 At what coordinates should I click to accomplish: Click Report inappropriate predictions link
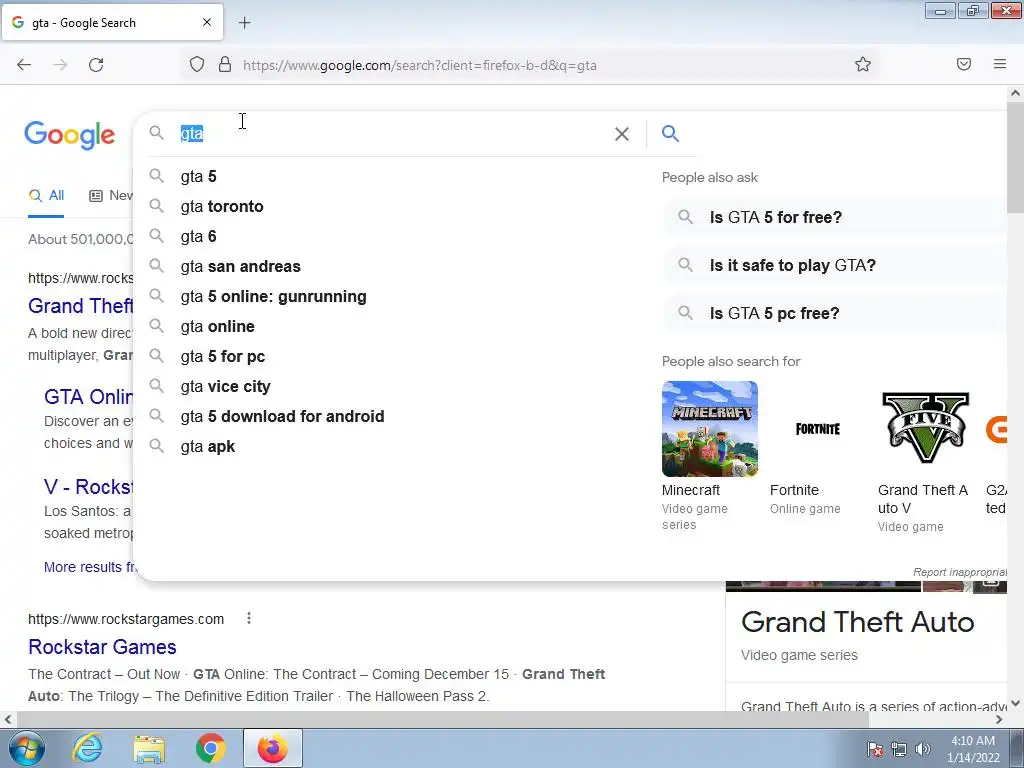click(960, 572)
